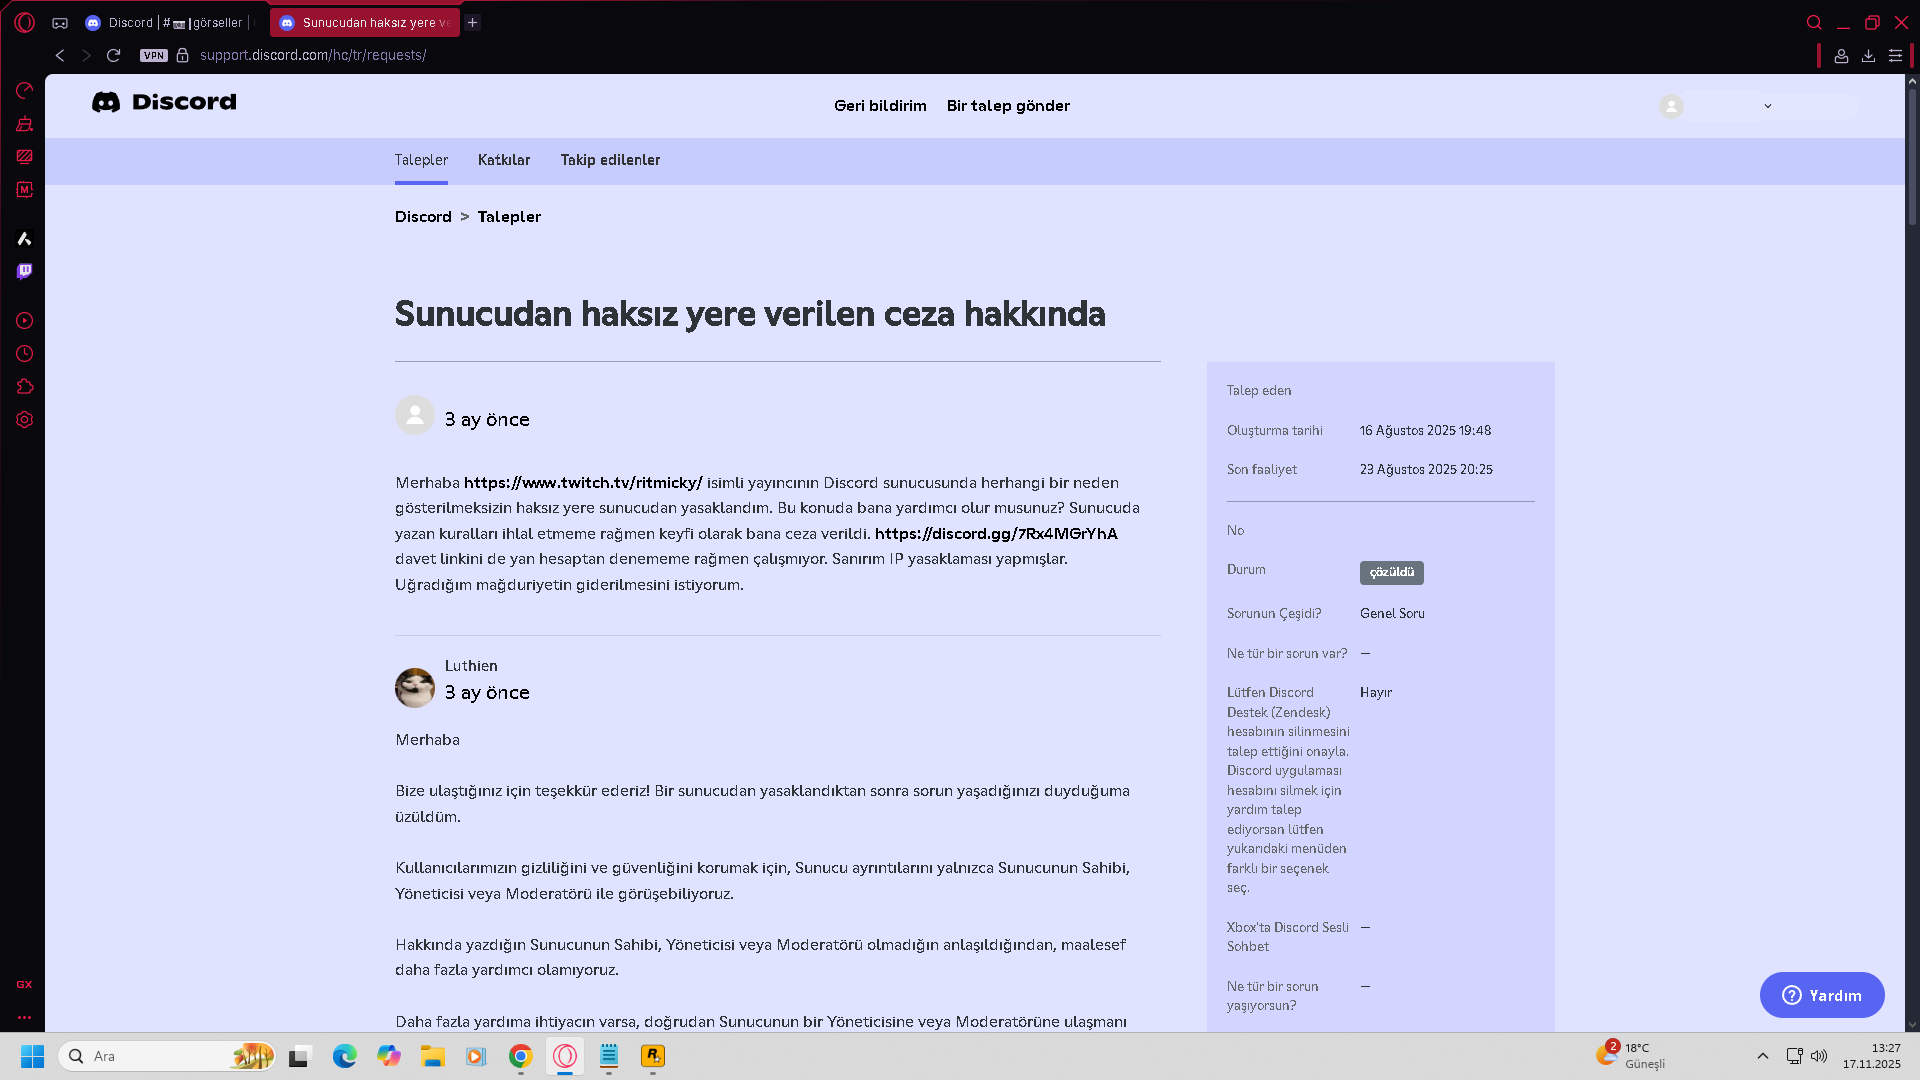This screenshot has width=1920, height=1080.
Task: Reload the page with the refresh icon
Action: coord(114,55)
